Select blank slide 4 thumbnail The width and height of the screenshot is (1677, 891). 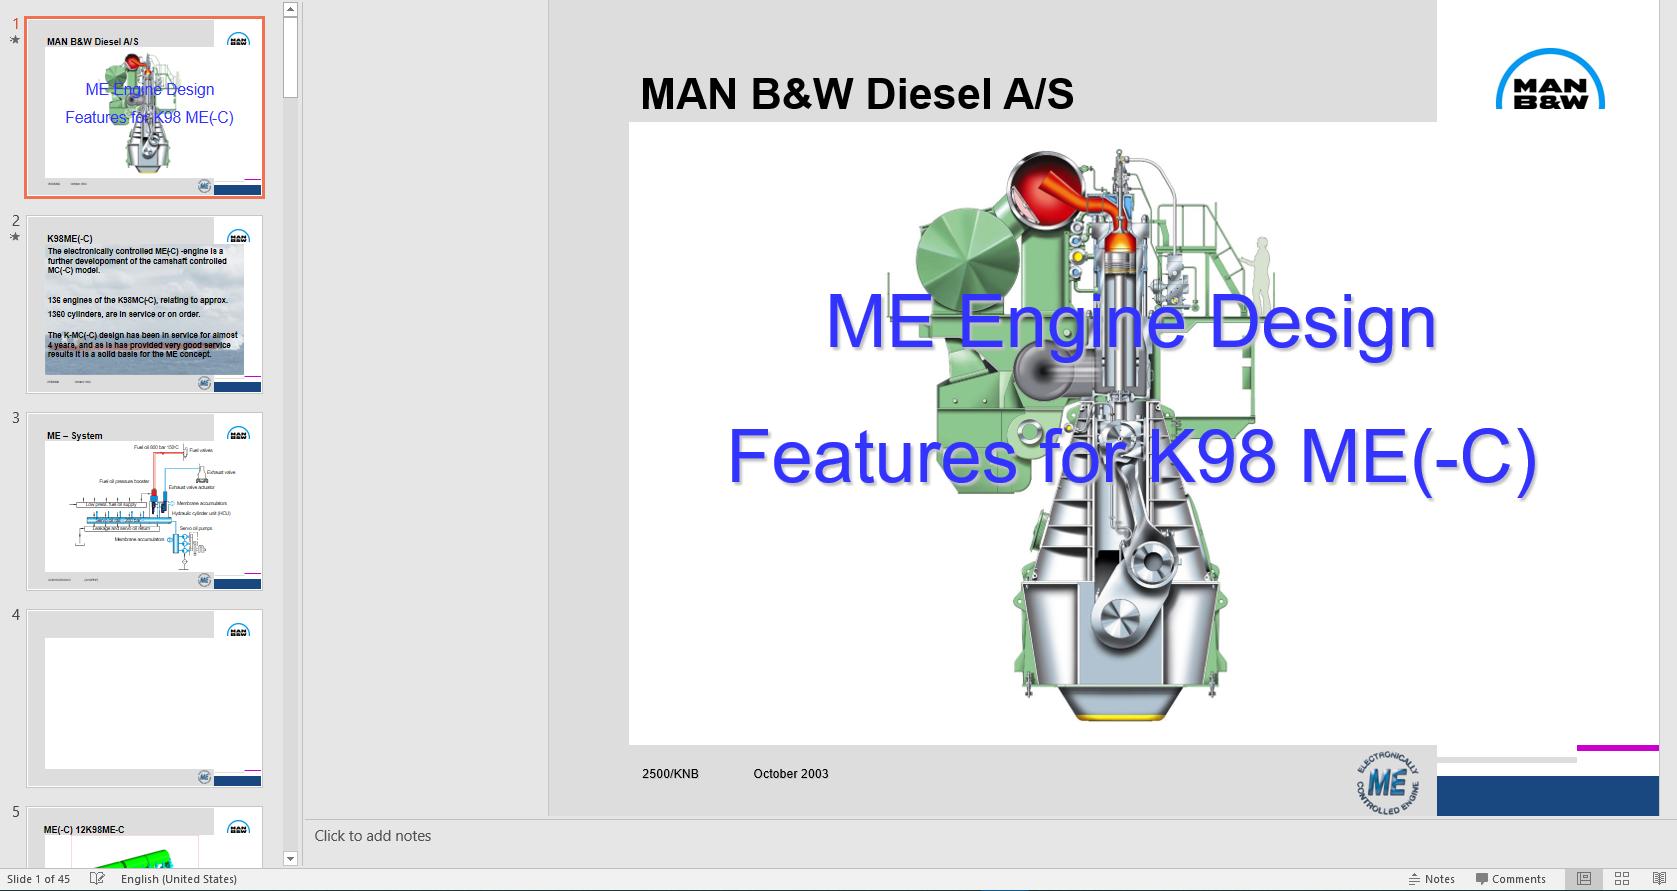[x=145, y=698]
